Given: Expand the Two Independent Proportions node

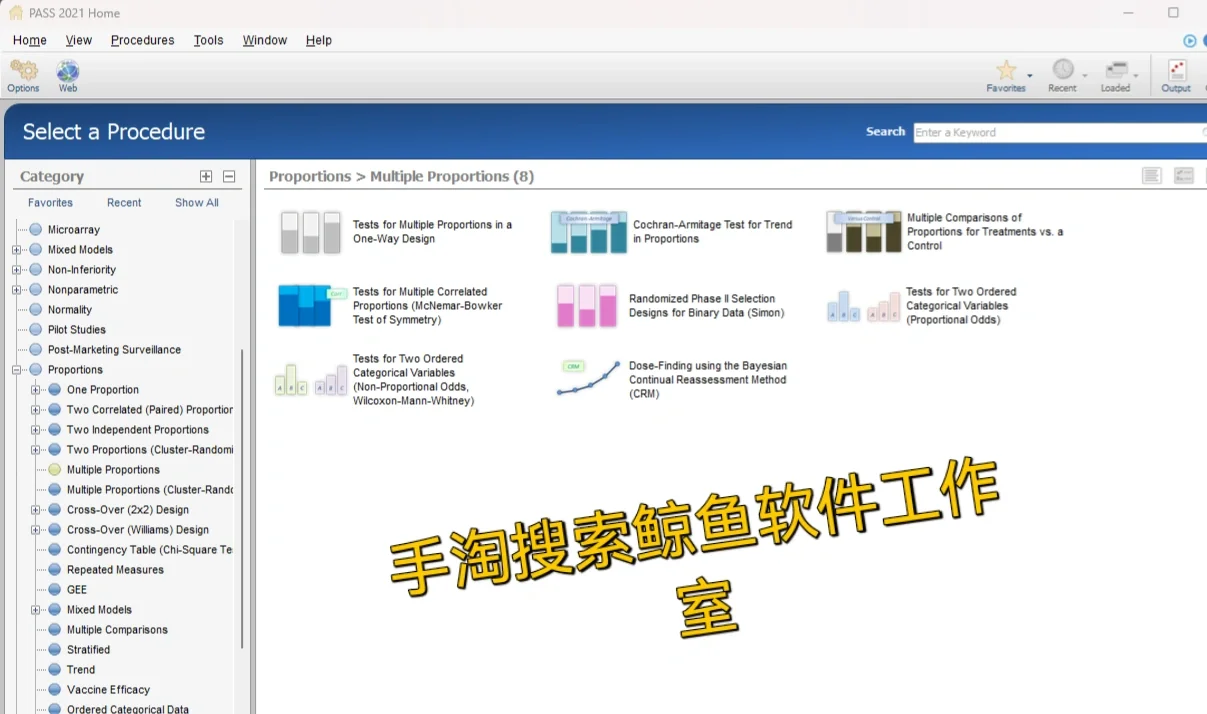Looking at the screenshot, I should [x=36, y=430].
